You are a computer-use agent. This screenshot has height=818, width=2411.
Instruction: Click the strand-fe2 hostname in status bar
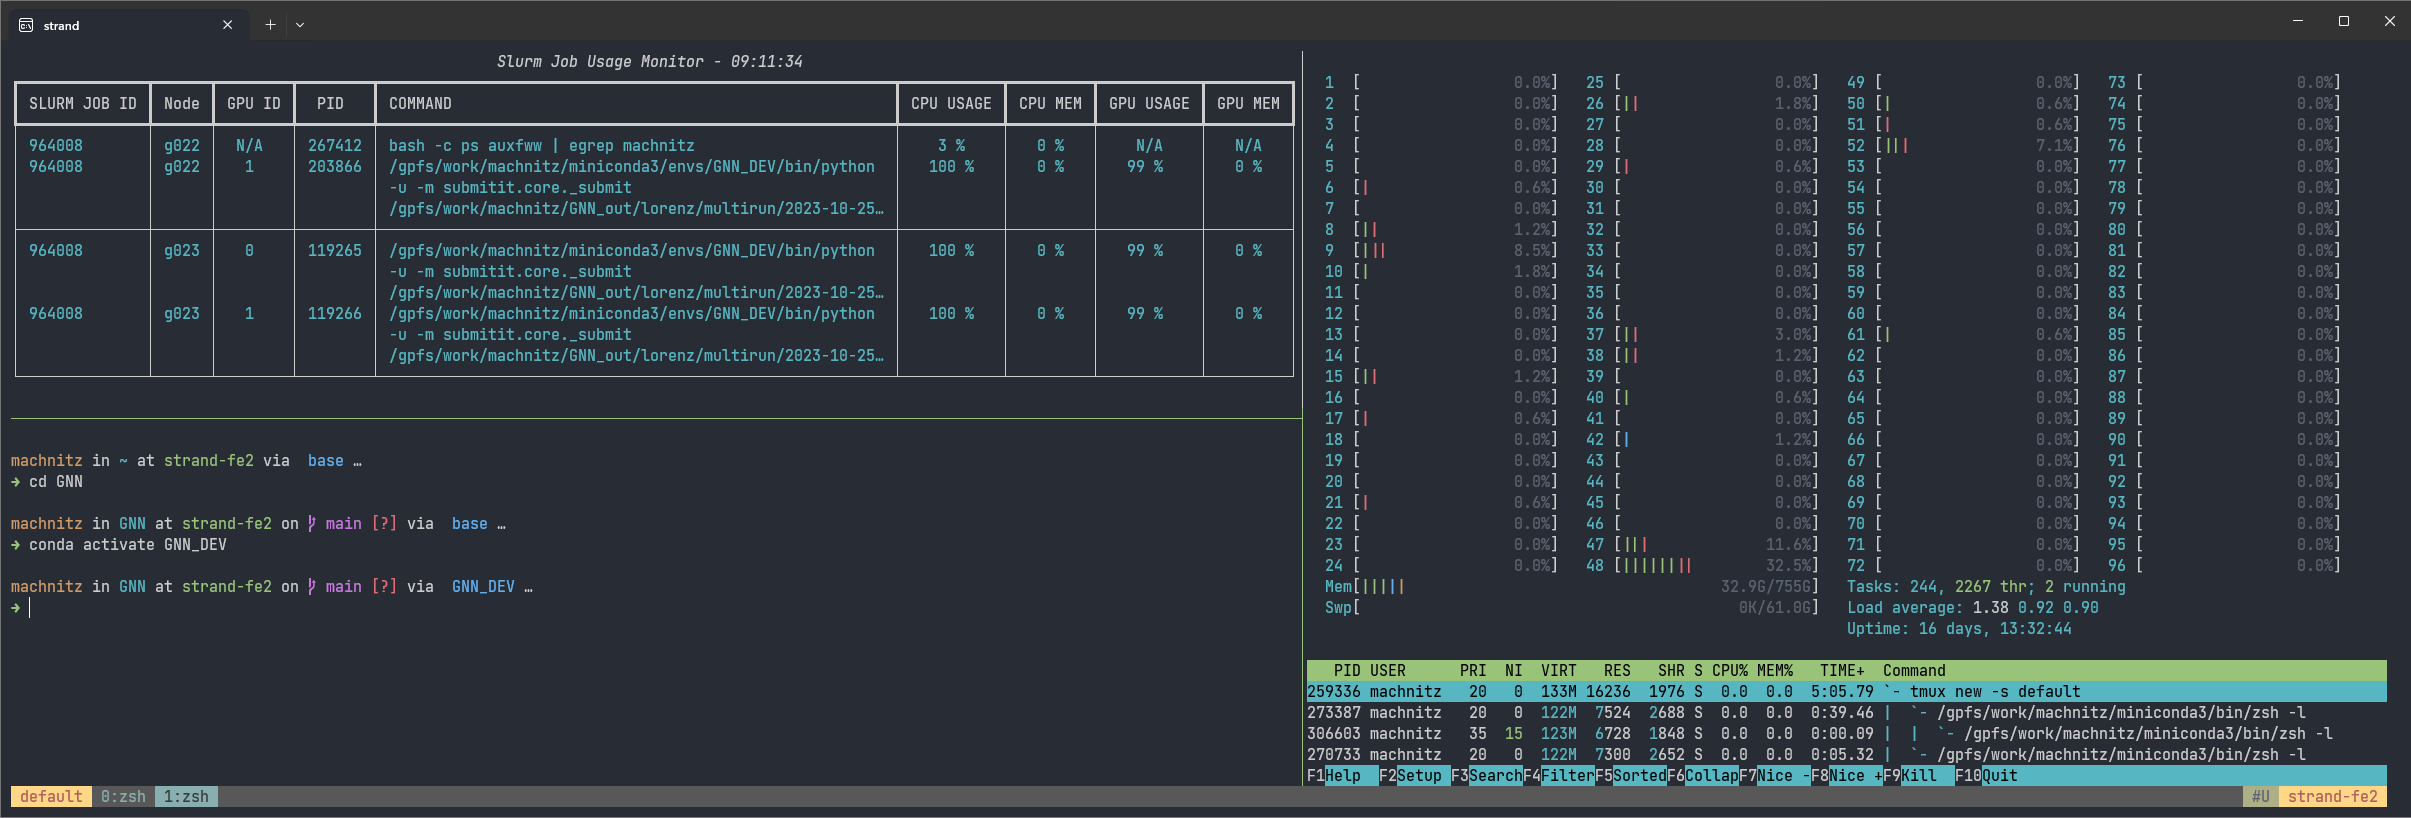pyautogui.click(x=2332, y=797)
